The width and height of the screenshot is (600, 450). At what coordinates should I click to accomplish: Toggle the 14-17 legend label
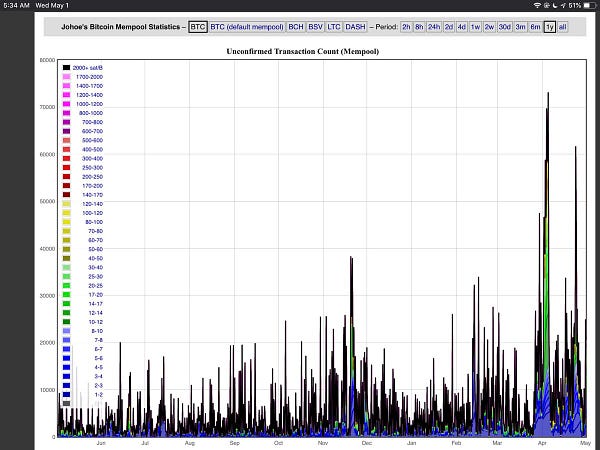[95, 304]
